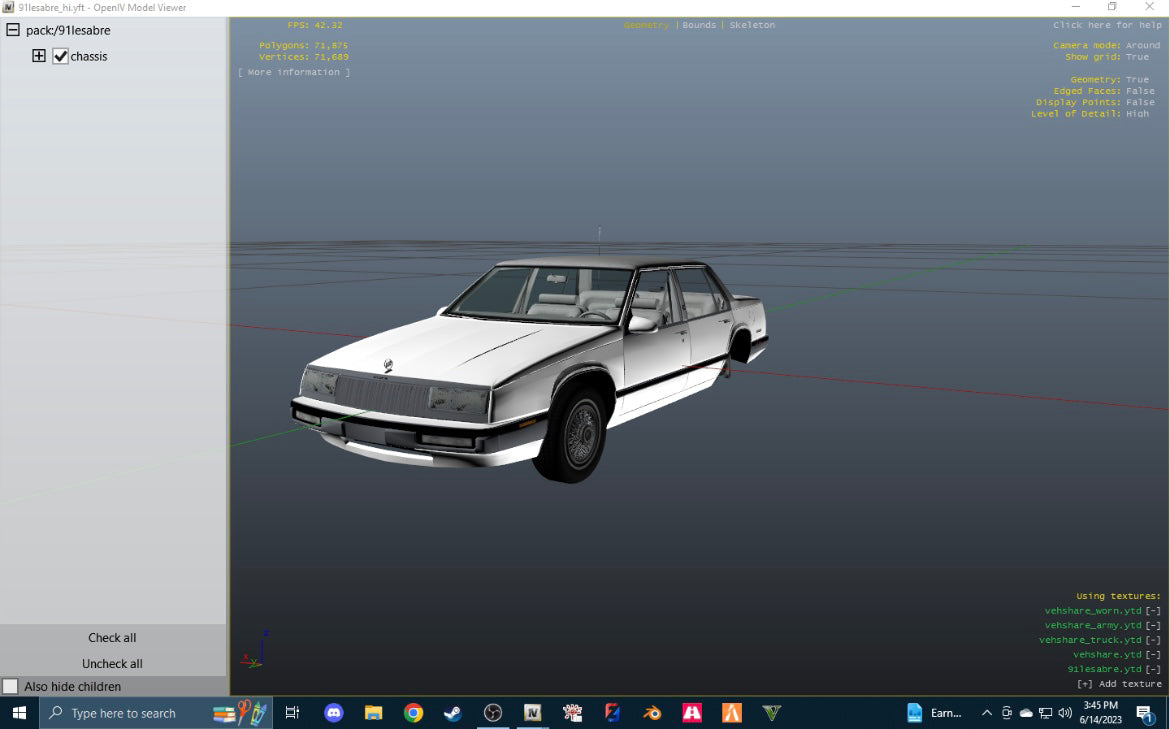Enable the Also hide children checkbox
1169x729 pixels.
coord(10,687)
